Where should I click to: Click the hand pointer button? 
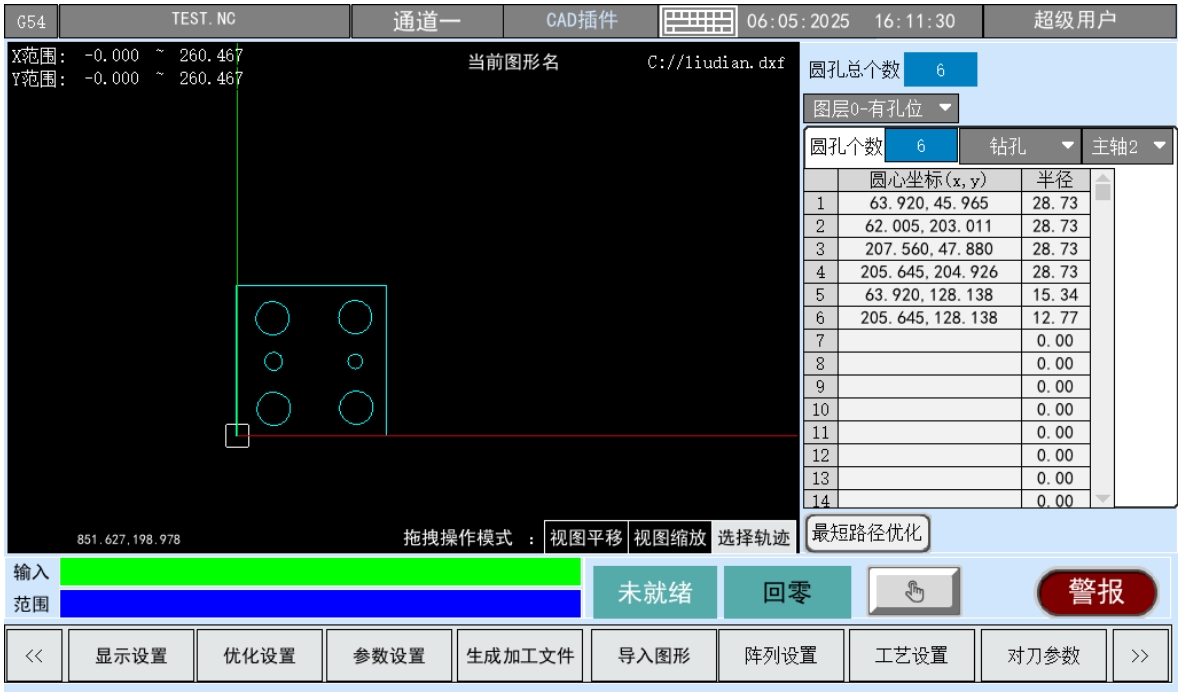914,592
